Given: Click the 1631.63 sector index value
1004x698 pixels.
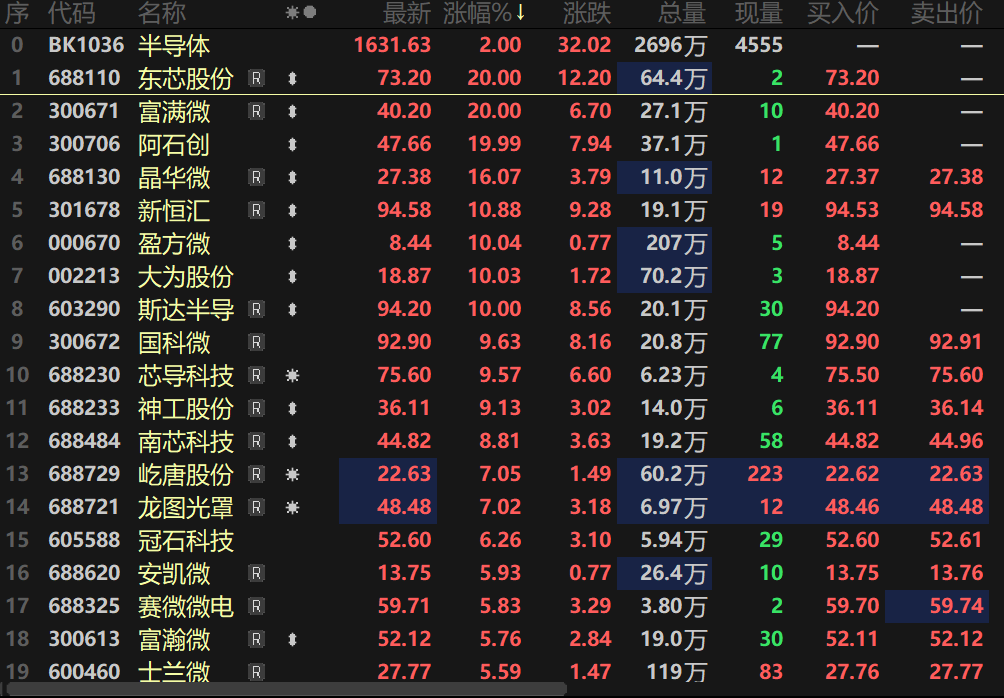Looking at the screenshot, I should (x=393, y=45).
